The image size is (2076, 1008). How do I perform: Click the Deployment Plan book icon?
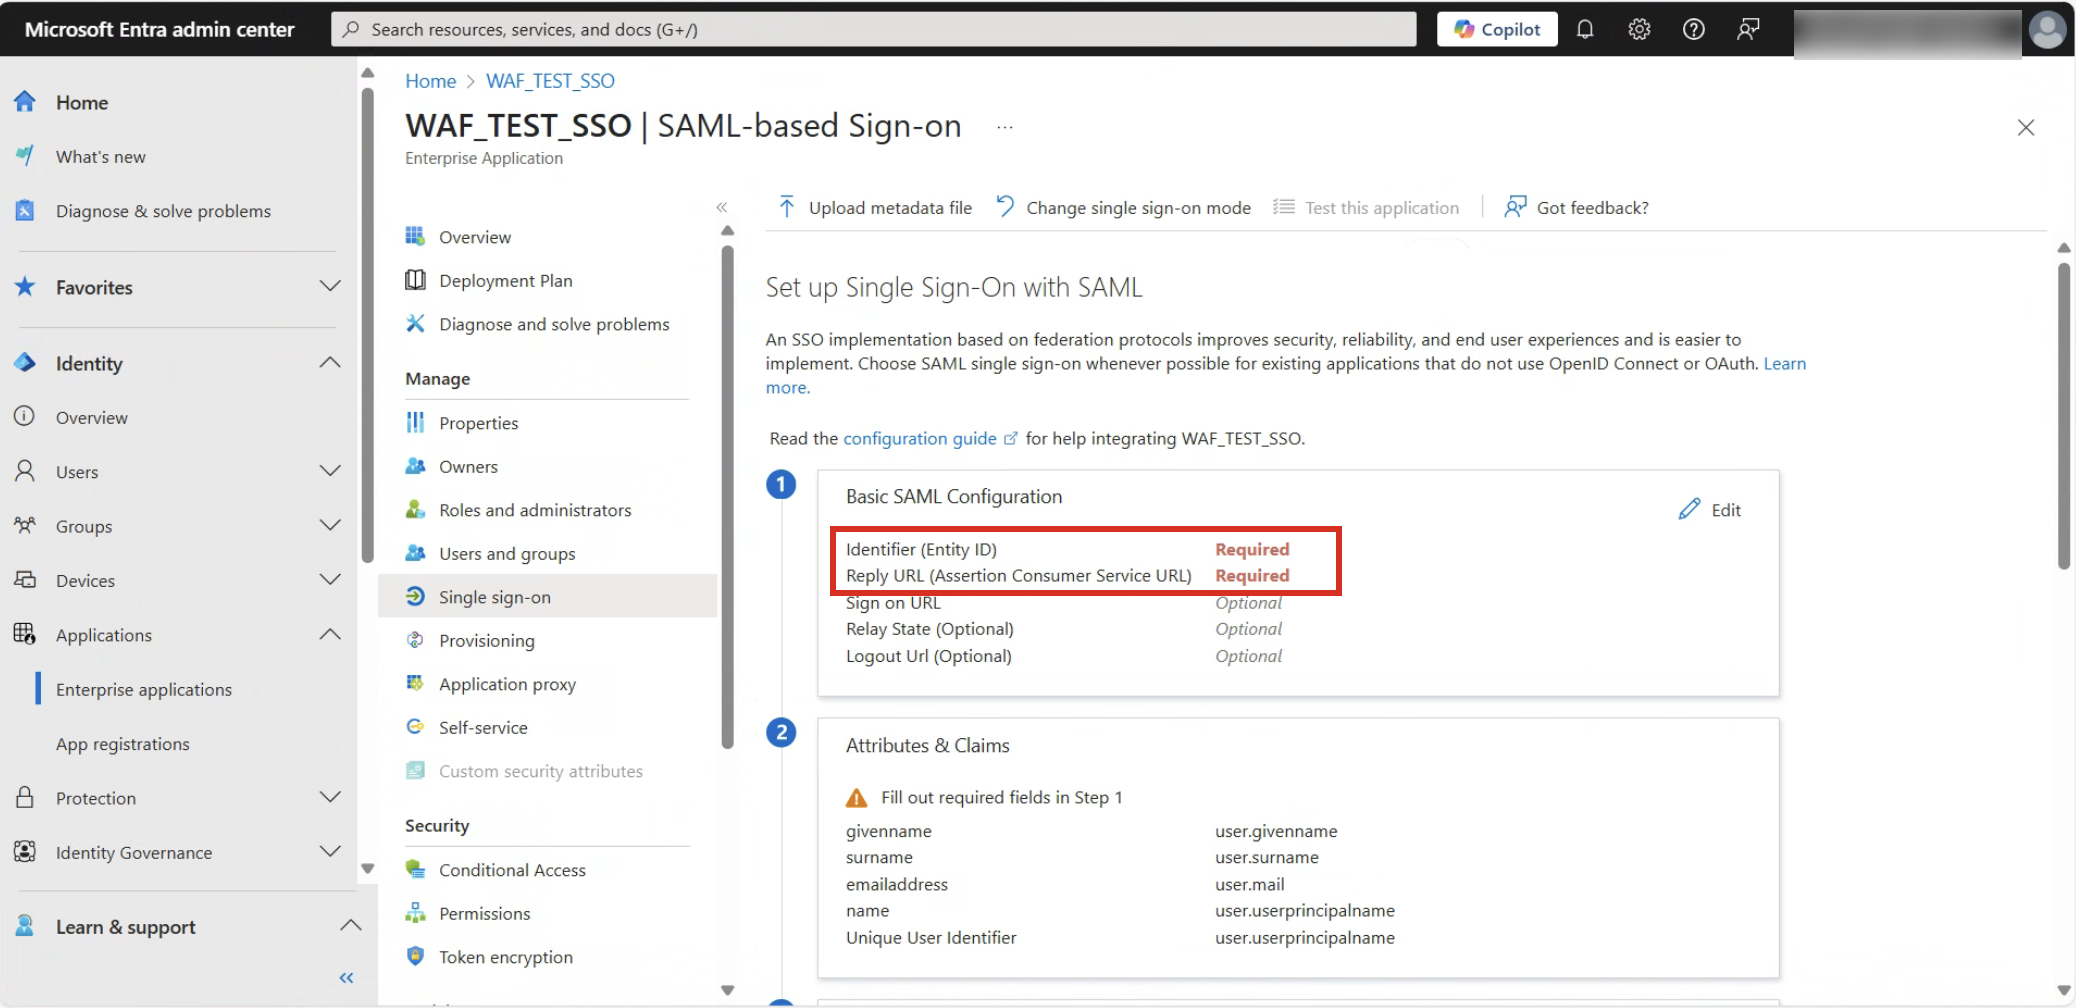(415, 280)
